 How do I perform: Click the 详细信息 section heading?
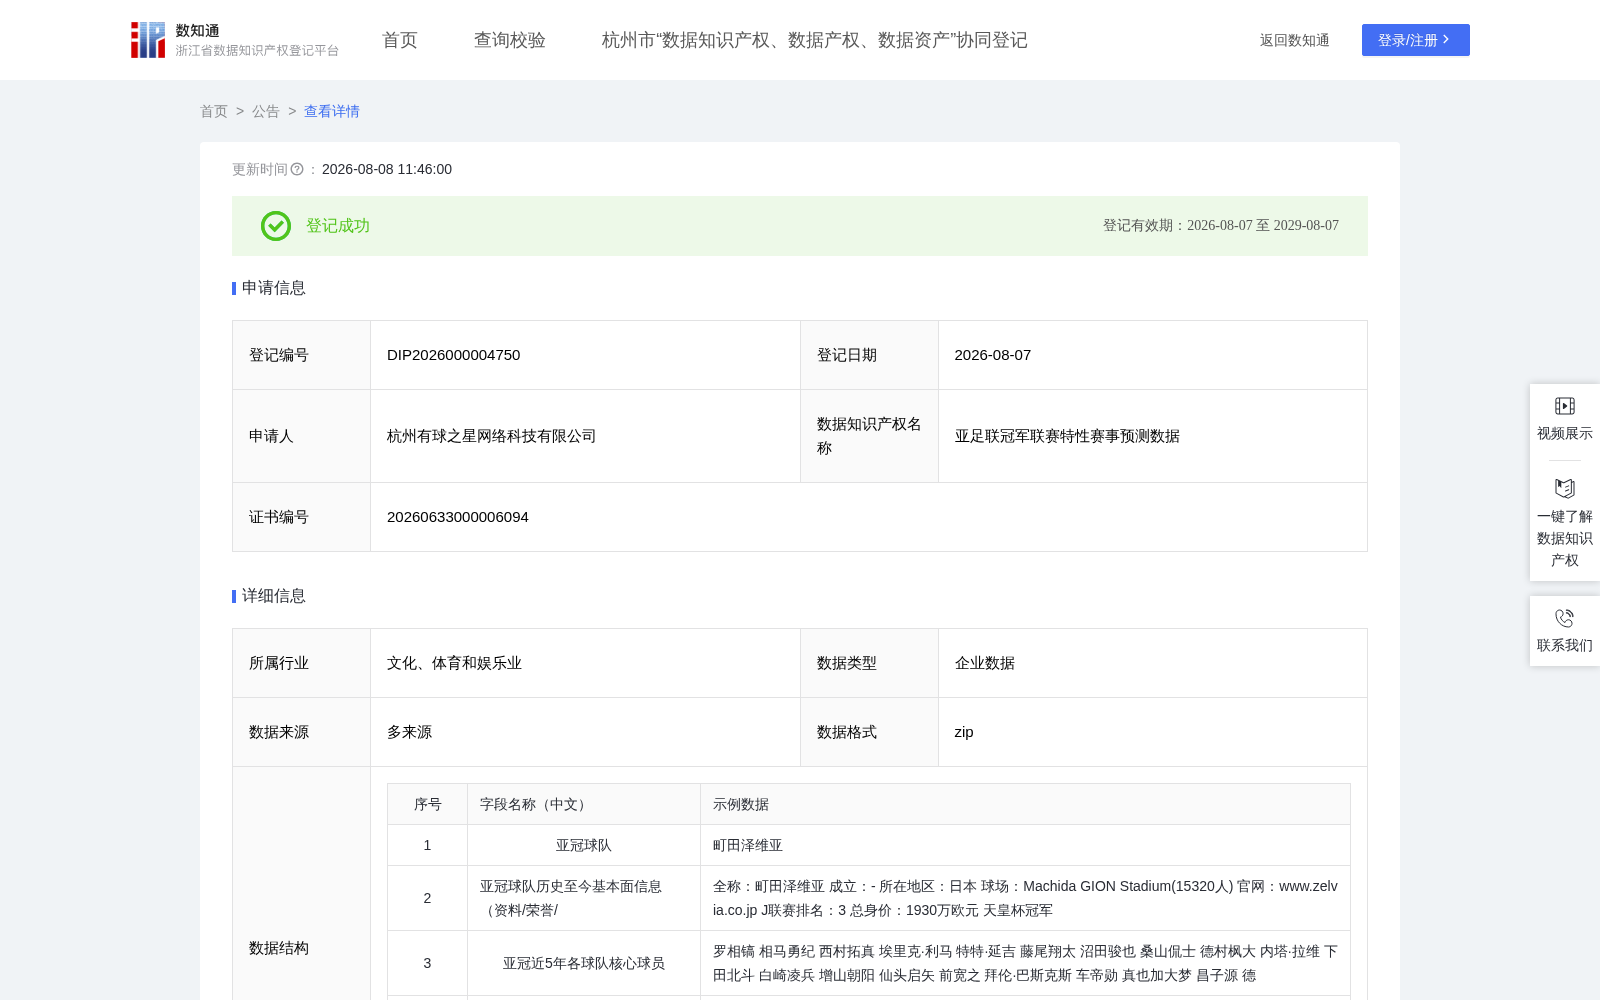pyautogui.click(x=274, y=596)
